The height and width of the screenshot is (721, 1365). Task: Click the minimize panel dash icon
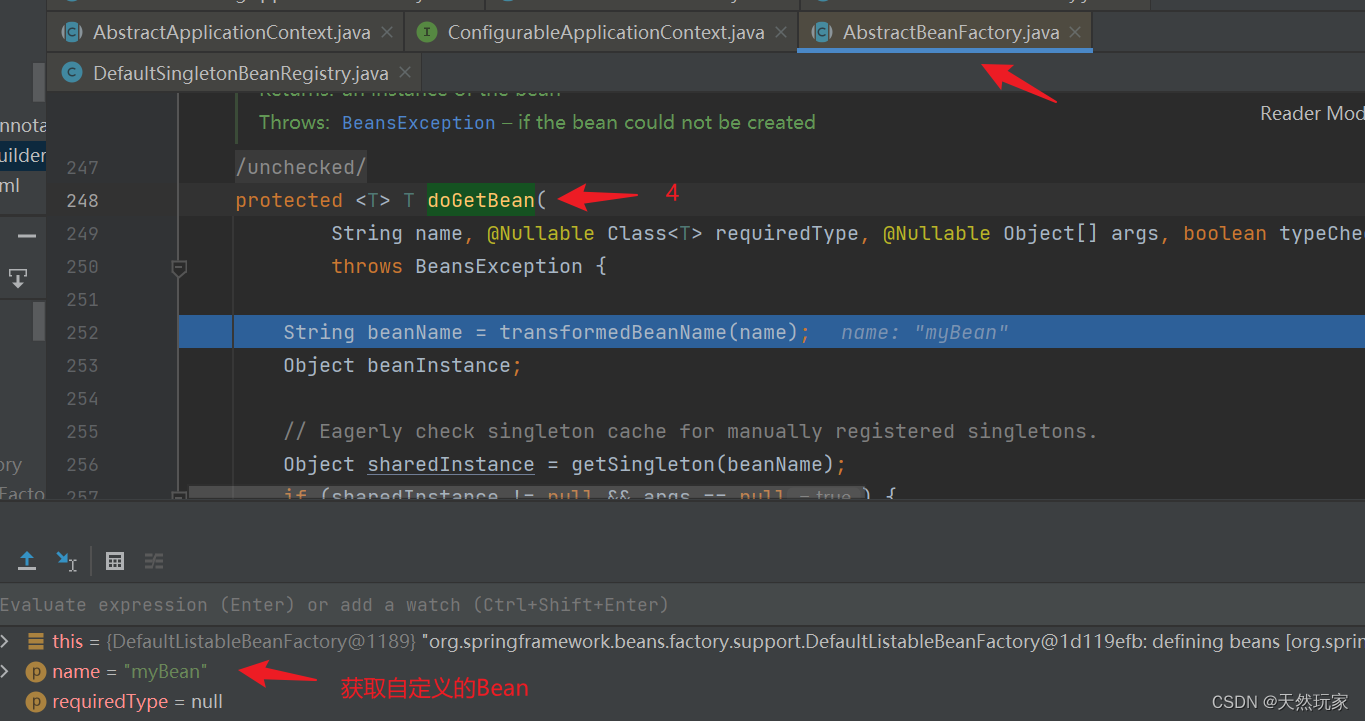pos(27,237)
